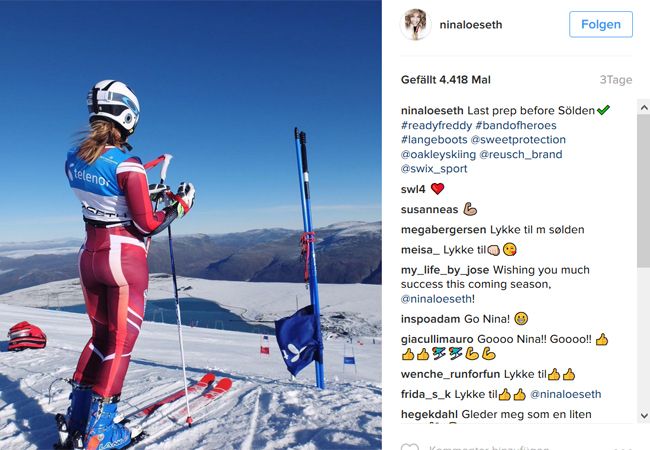Open commenter megabergersen's profile
This screenshot has height=450, width=650.
[444, 230]
